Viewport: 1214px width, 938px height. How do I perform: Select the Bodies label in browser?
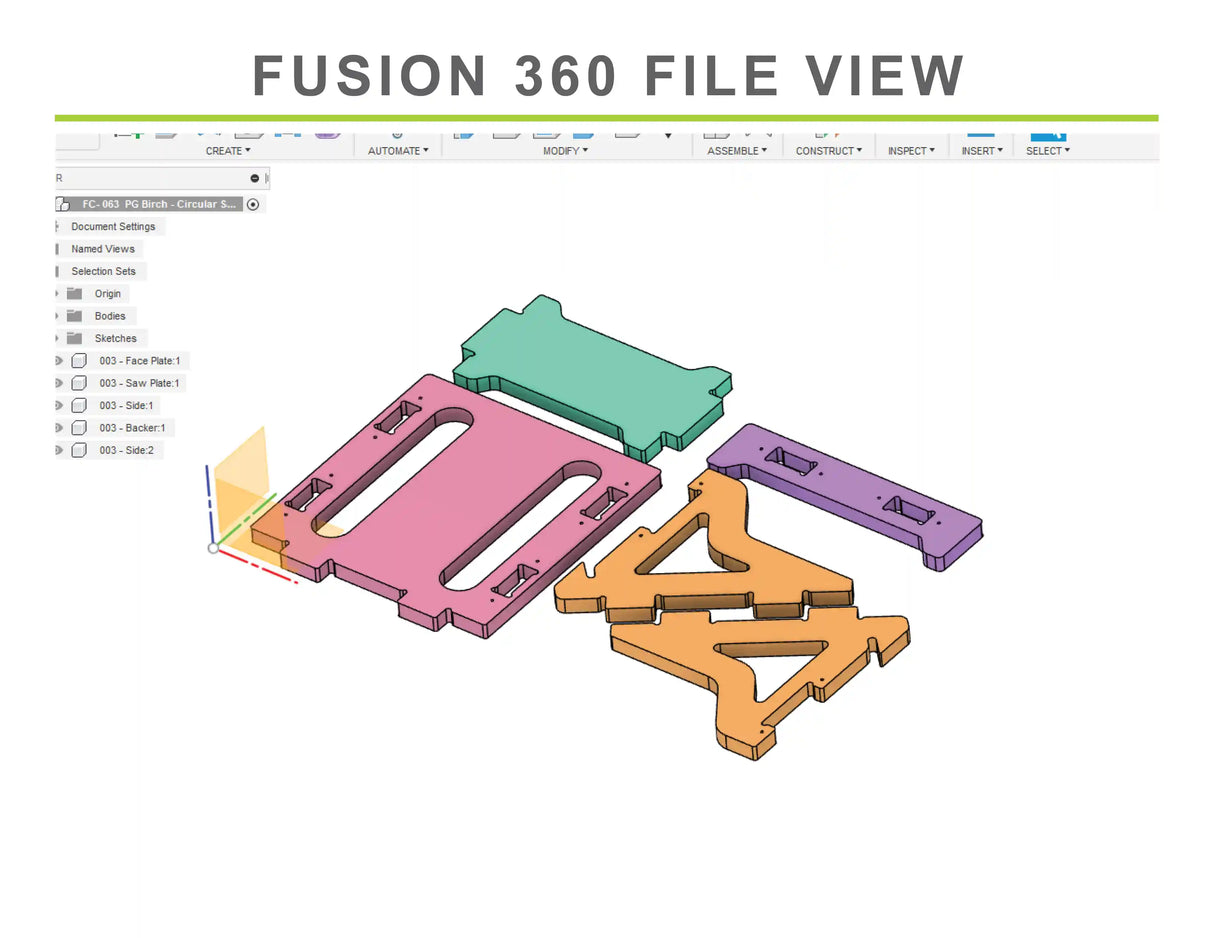pos(110,316)
